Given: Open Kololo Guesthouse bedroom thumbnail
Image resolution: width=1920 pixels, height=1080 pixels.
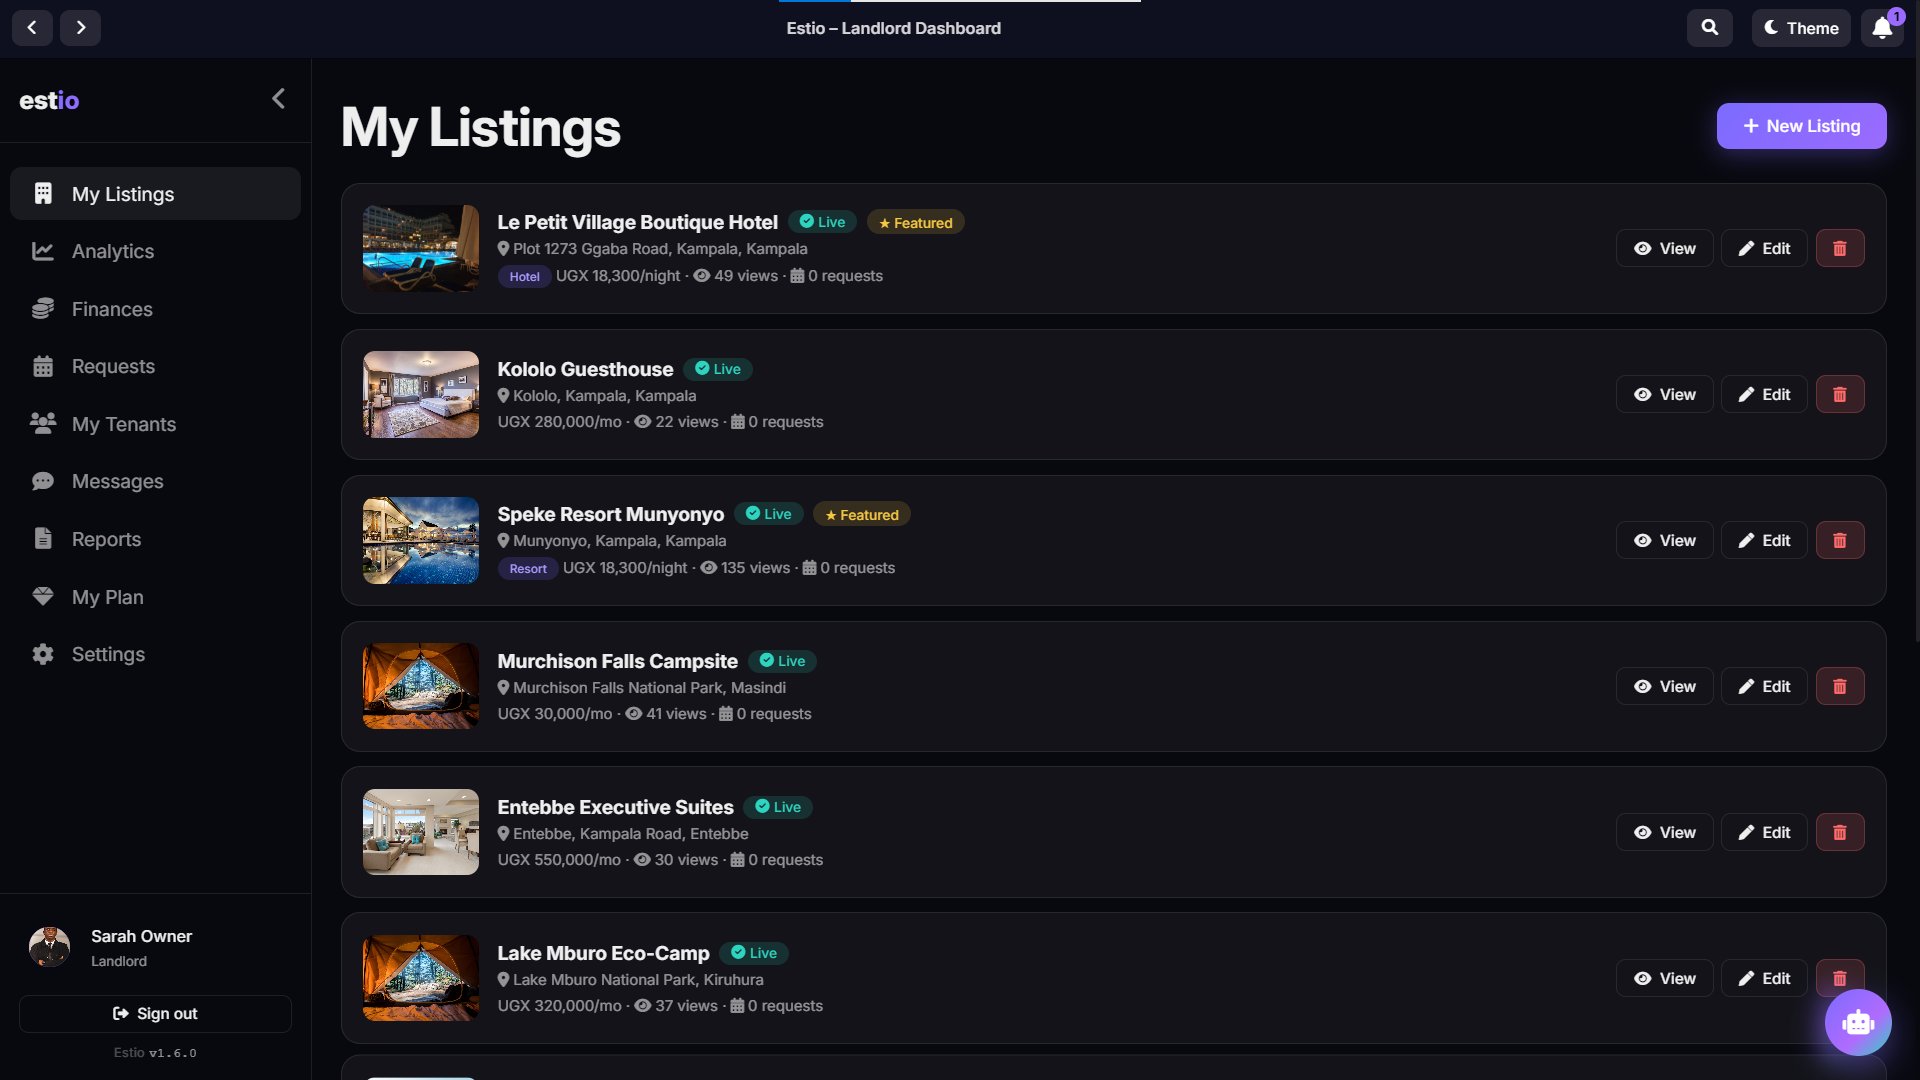Looking at the screenshot, I should (421, 394).
